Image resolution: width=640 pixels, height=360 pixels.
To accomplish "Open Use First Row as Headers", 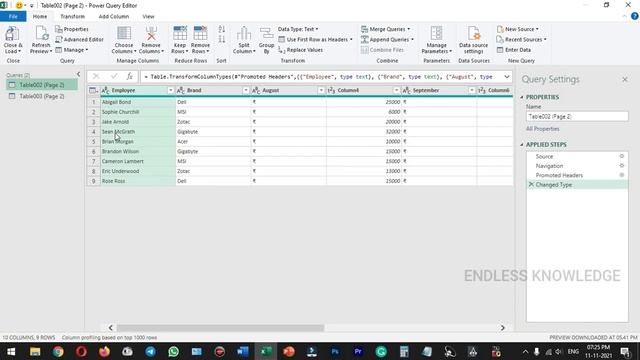I will [316, 40].
